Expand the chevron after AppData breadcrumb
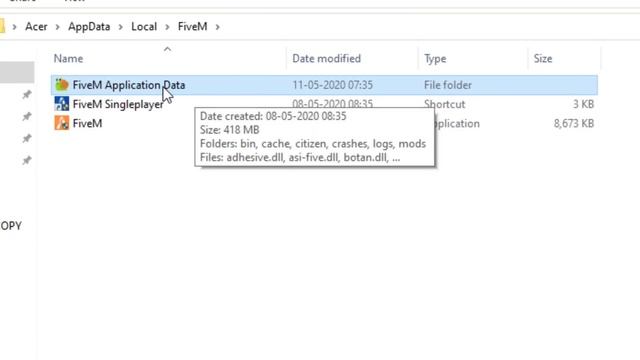Screen dimensions: 640x360 [120, 27]
